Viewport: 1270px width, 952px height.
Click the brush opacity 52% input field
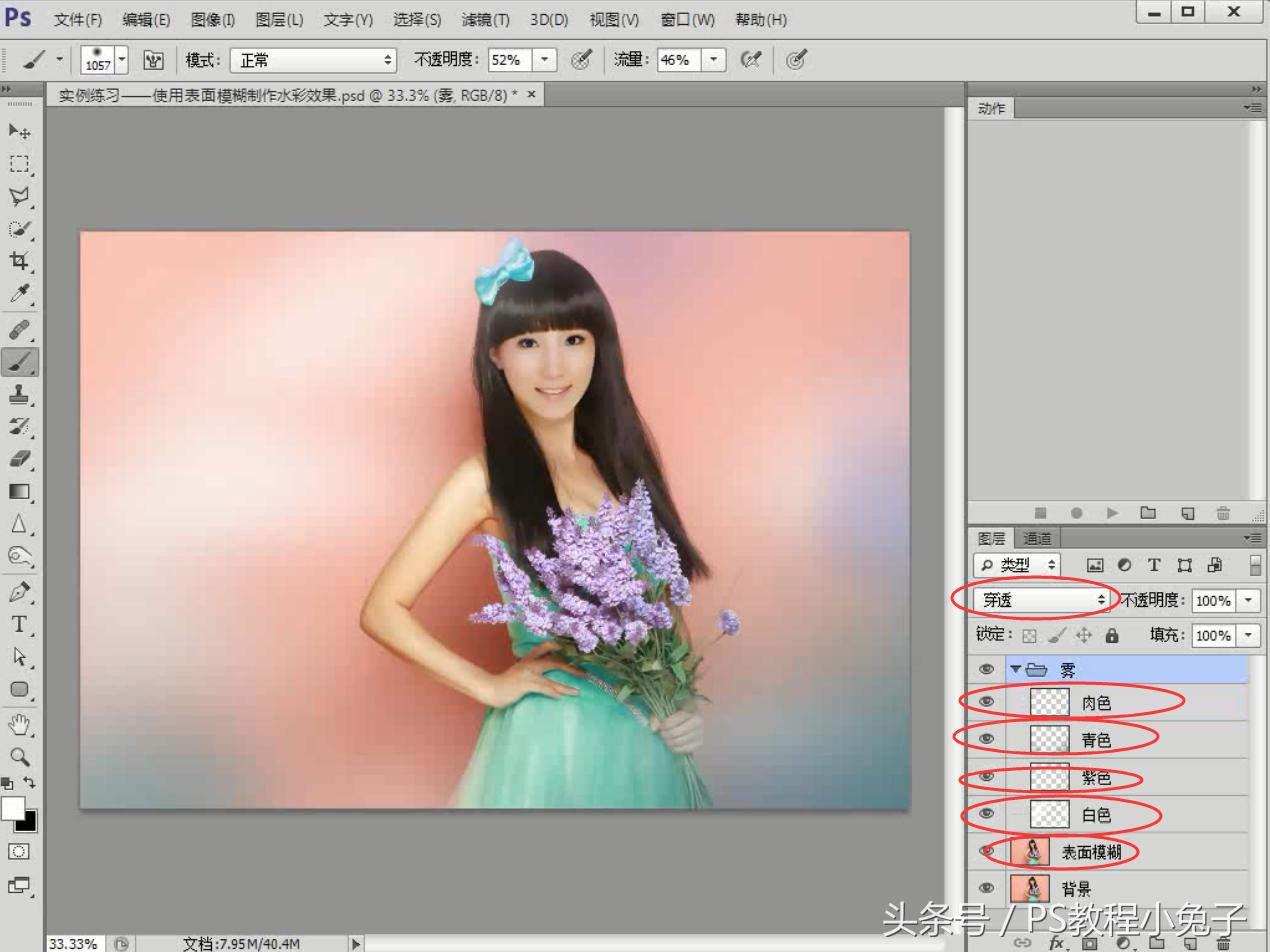point(508,60)
